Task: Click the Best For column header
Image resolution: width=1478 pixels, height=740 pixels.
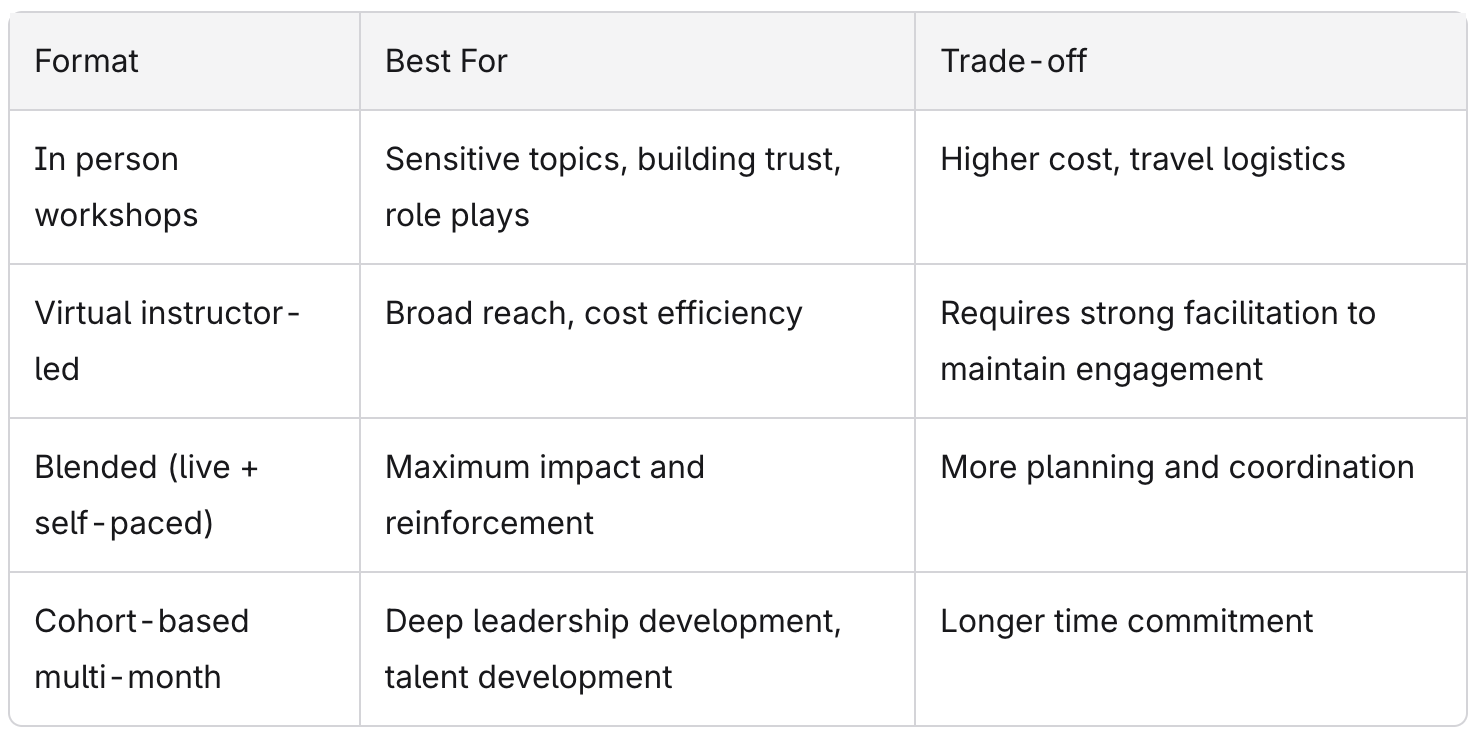Action: 637,61
